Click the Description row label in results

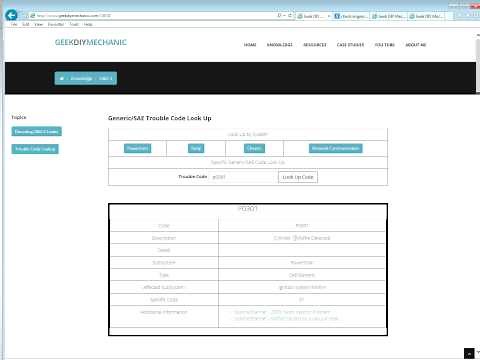pyautogui.click(x=164, y=238)
